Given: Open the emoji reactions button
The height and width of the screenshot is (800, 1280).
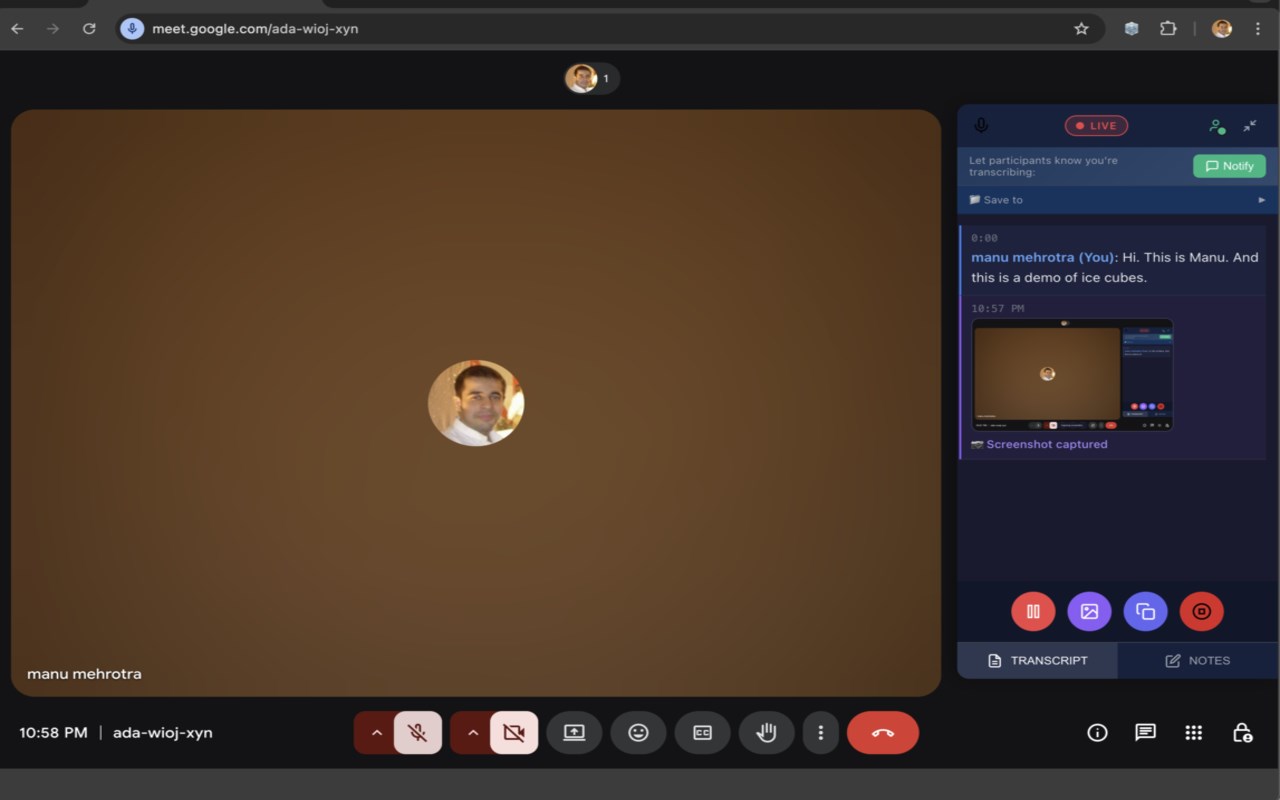Looking at the screenshot, I should [638, 733].
